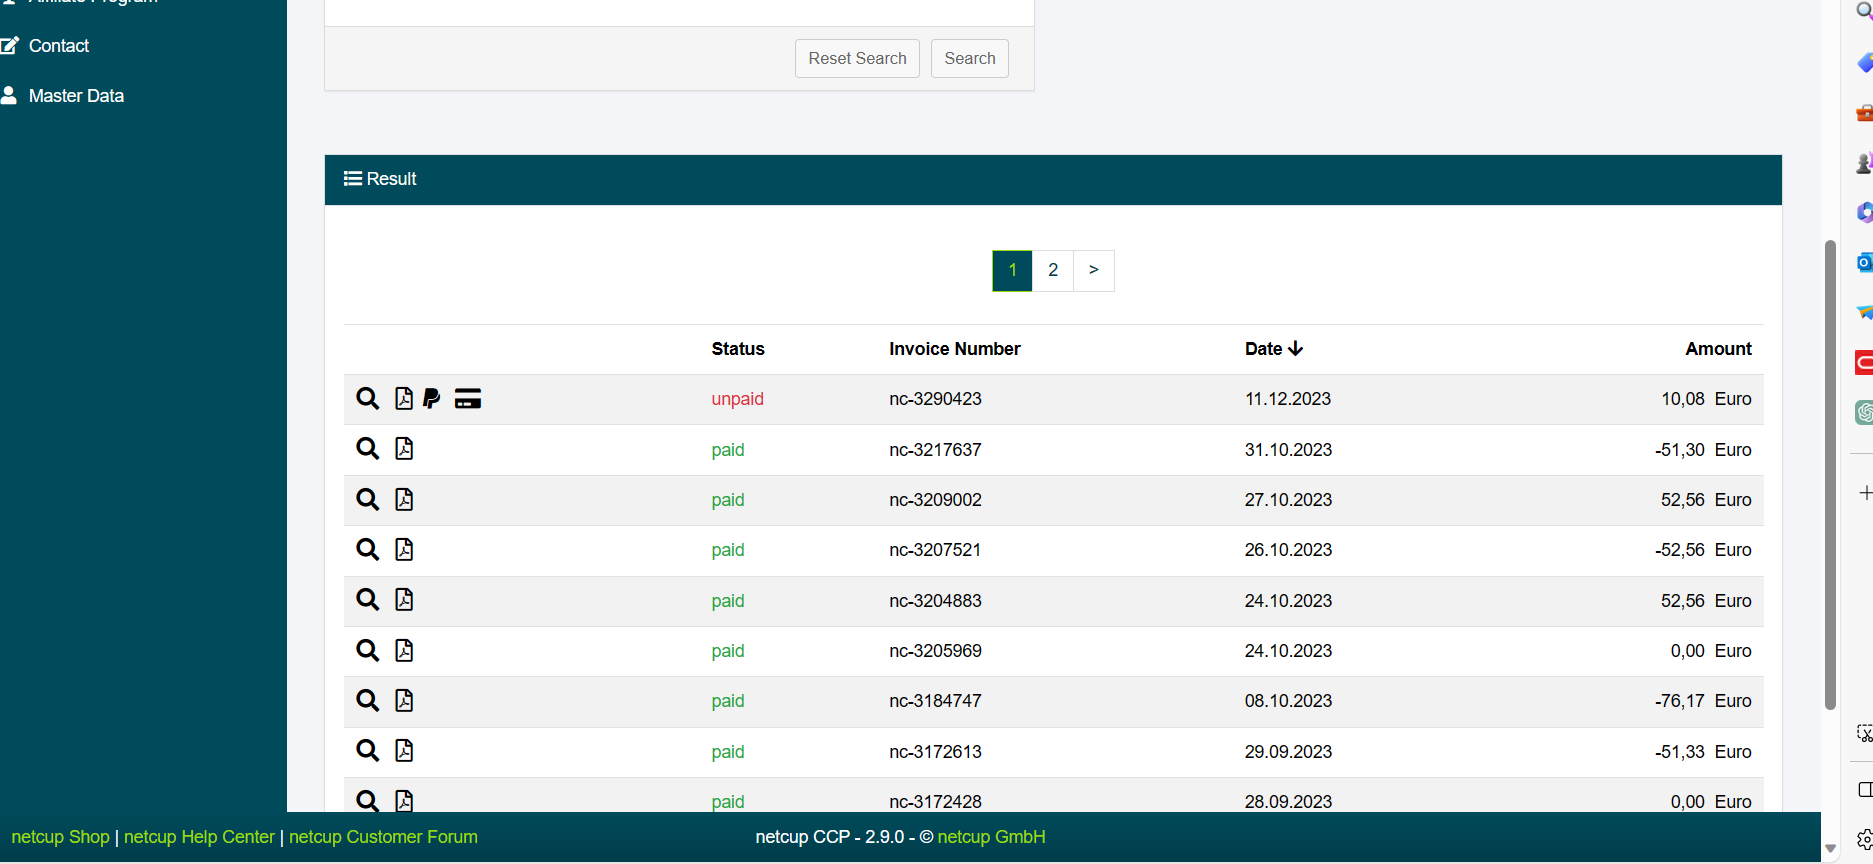Viewport: 1873px width, 864px height.
Task: Download PDF of invoice nc-3172428
Action: (404, 800)
